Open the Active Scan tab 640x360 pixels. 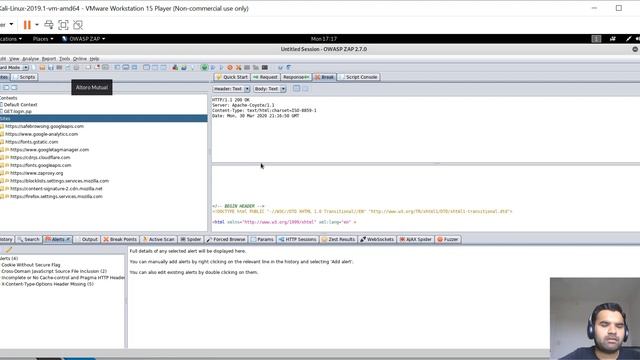click(x=158, y=239)
